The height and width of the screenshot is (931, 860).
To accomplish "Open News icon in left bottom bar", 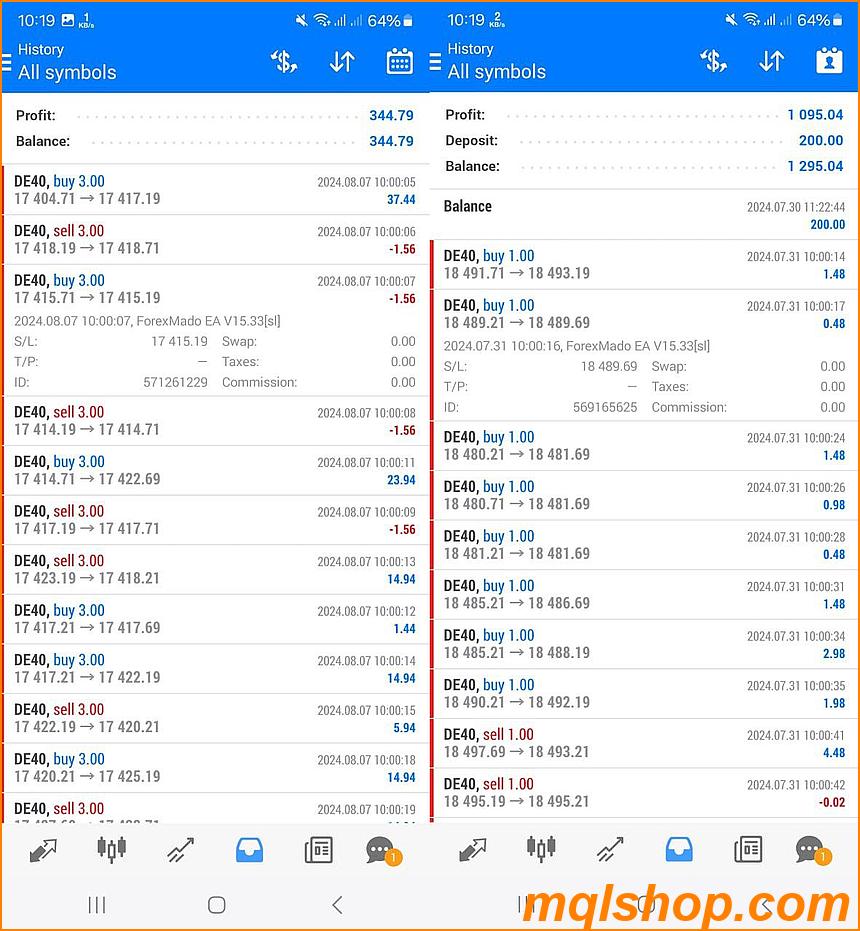I will (x=318, y=850).
